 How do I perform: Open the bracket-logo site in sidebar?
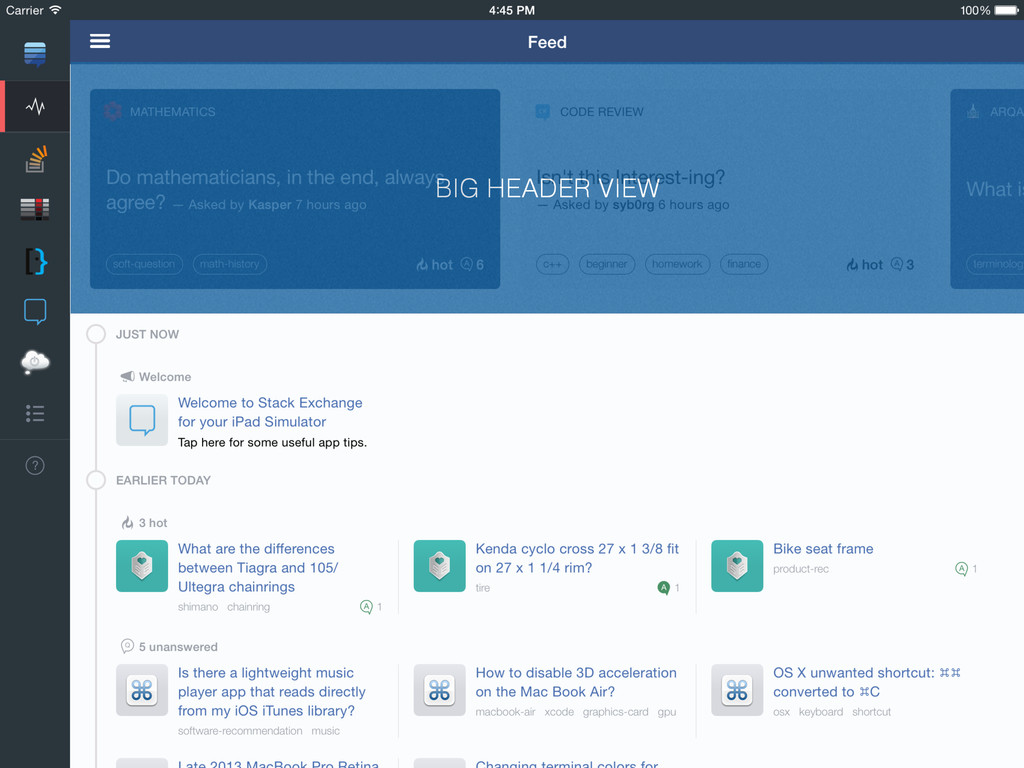[x=36, y=261]
